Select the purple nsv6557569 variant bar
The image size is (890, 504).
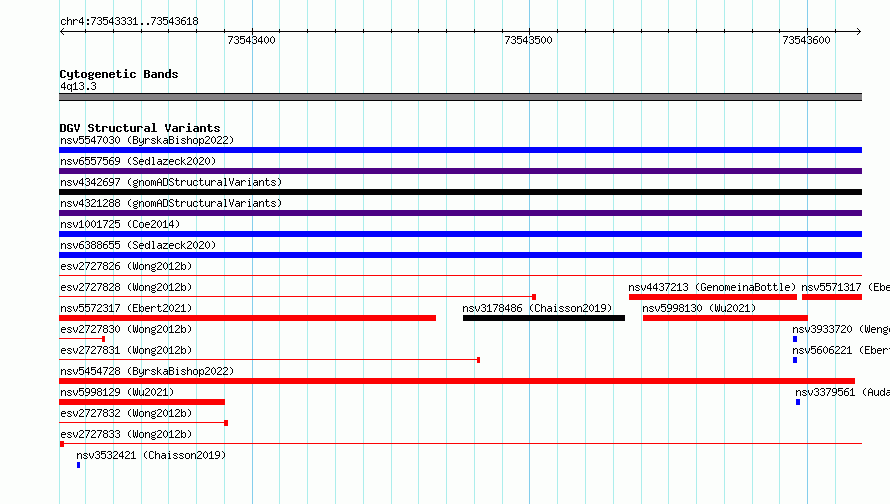pos(460,171)
